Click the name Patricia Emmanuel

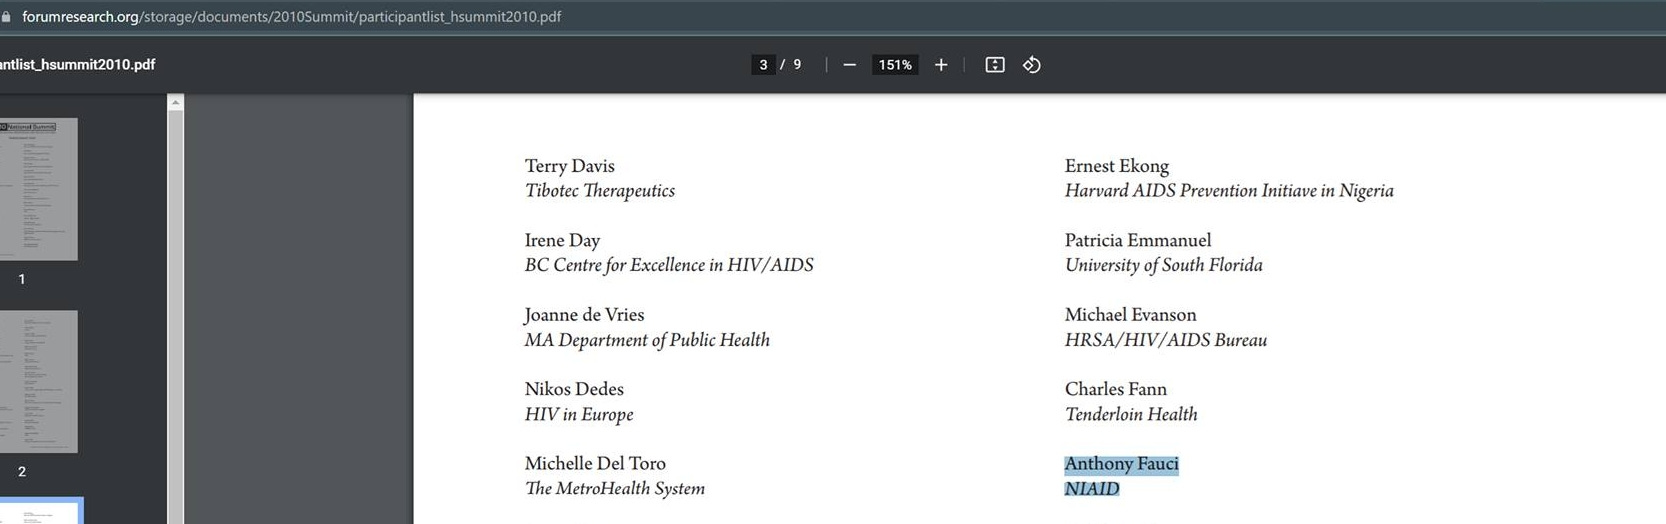(x=1138, y=240)
